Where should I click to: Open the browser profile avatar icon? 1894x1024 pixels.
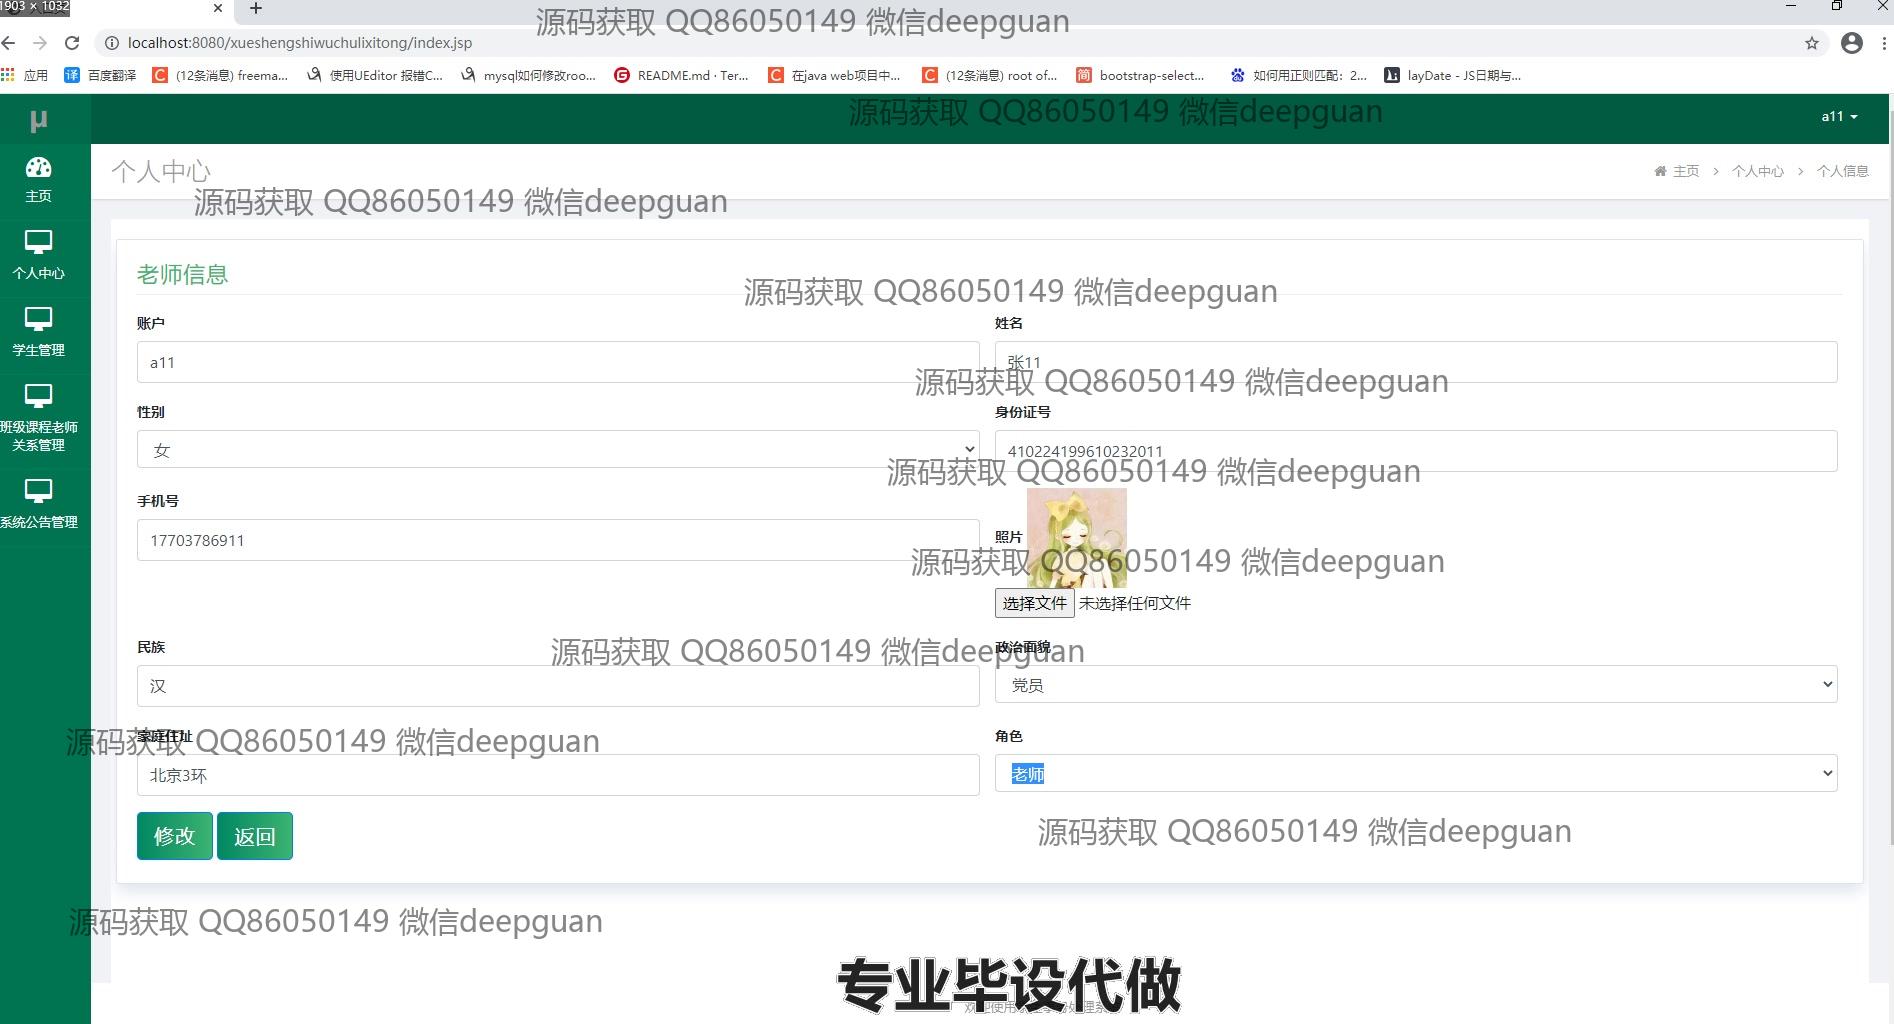click(1851, 43)
